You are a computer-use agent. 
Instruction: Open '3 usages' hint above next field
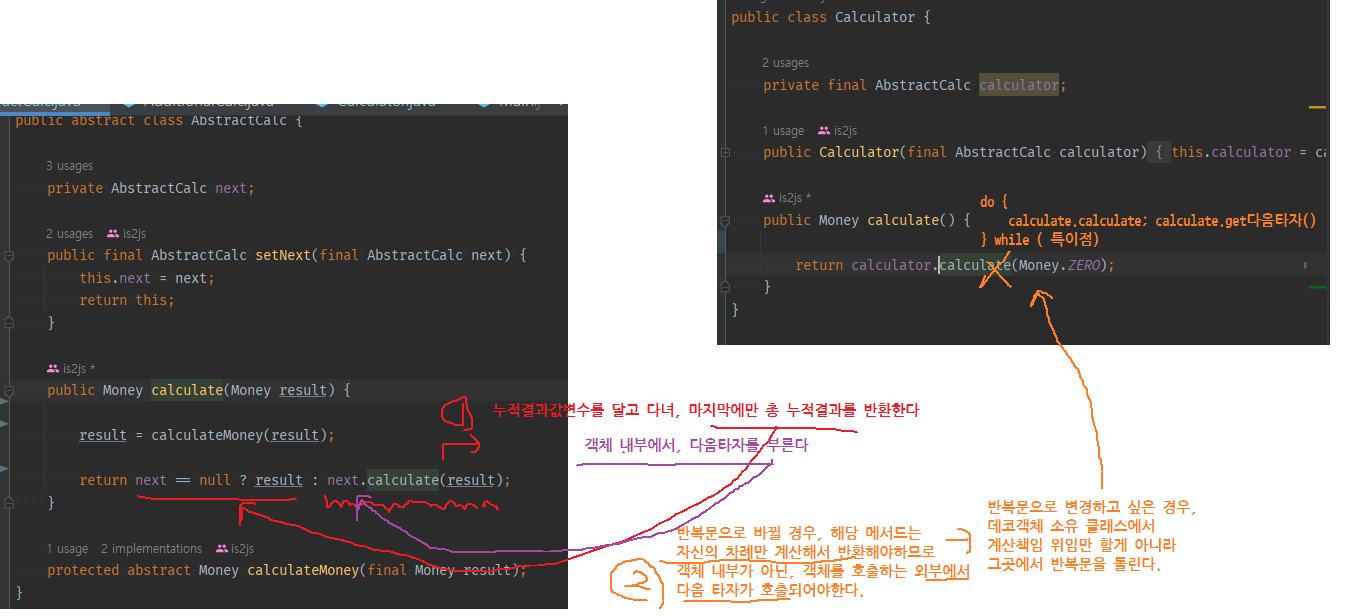click(x=69, y=166)
